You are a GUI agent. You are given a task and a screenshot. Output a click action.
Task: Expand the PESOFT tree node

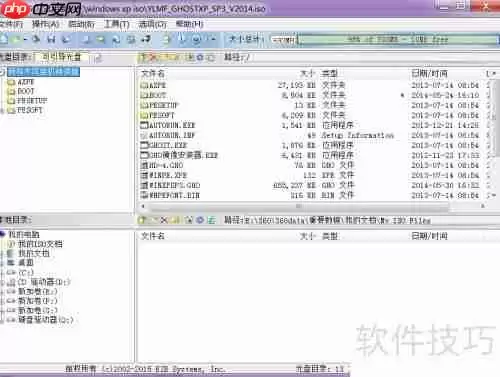pyautogui.click(x=2, y=110)
